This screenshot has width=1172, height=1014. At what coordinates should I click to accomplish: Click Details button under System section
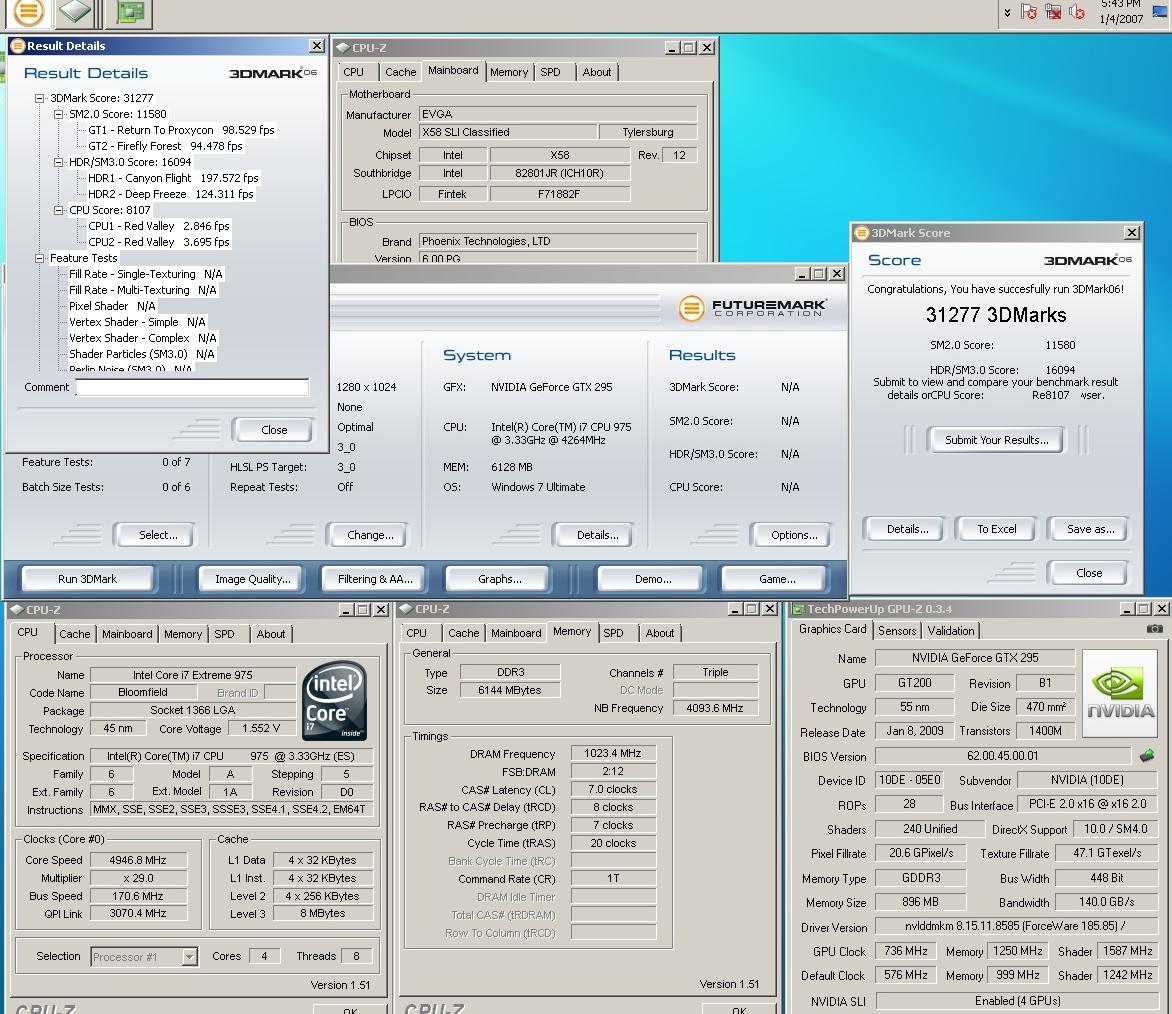pyautogui.click(x=597, y=535)
